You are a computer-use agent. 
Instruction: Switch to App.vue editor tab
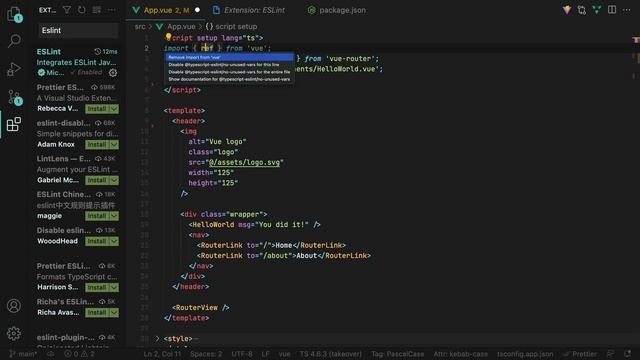pyautogui.click(x=166, y=10)
